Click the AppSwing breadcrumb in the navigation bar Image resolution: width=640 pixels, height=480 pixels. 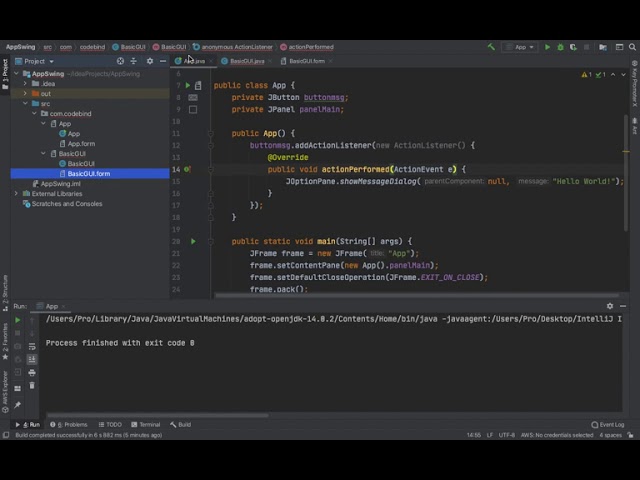click(20, 47)
